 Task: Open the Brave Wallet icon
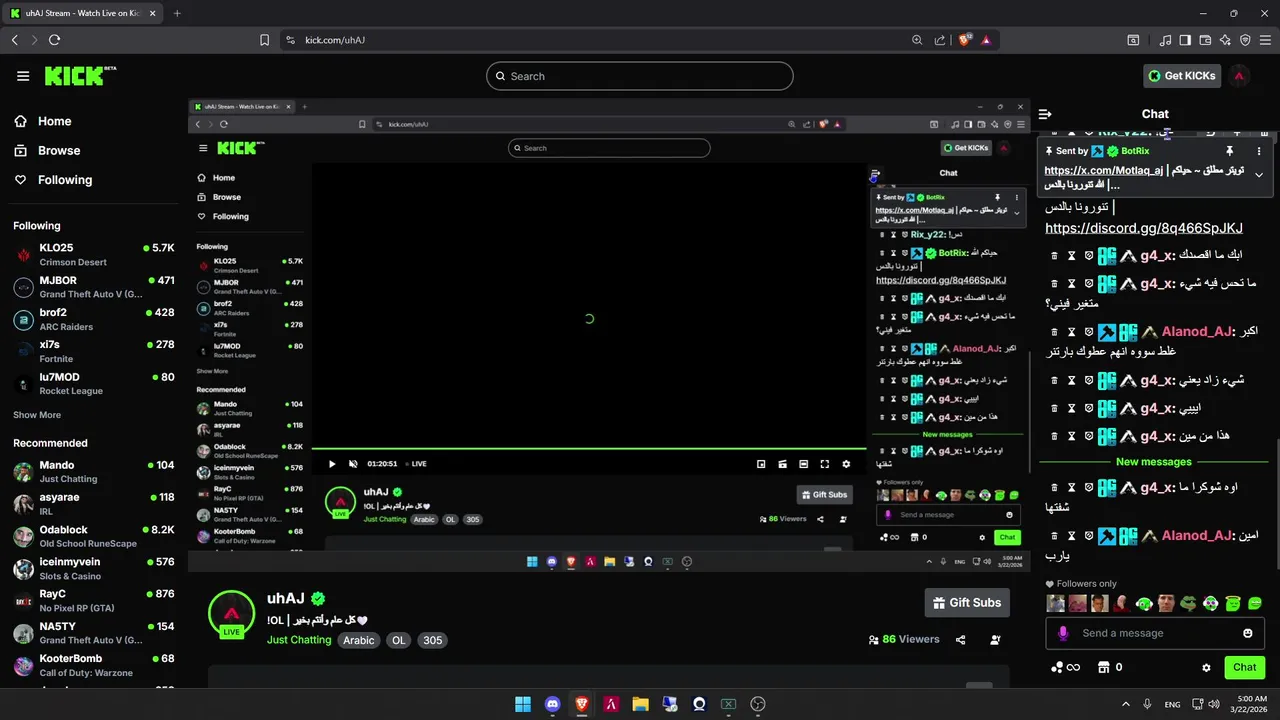pos(1205,40)
